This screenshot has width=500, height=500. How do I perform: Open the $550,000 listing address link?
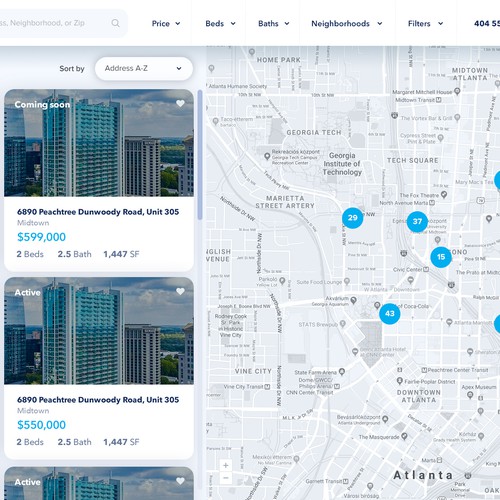click(98, 400)
